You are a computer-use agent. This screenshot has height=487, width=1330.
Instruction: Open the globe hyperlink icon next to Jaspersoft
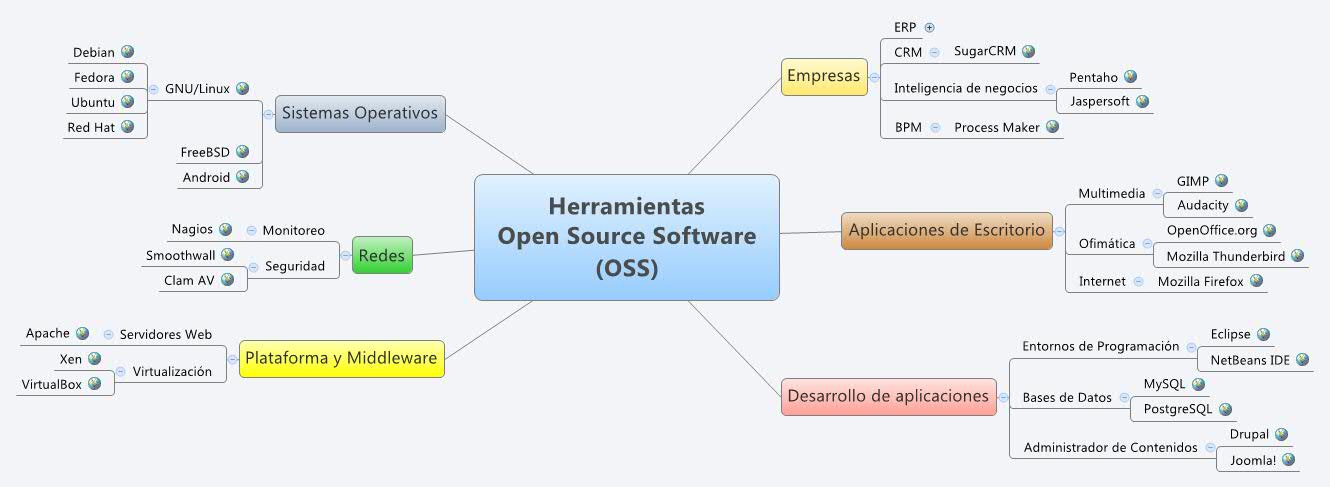tap(1142, 101)
